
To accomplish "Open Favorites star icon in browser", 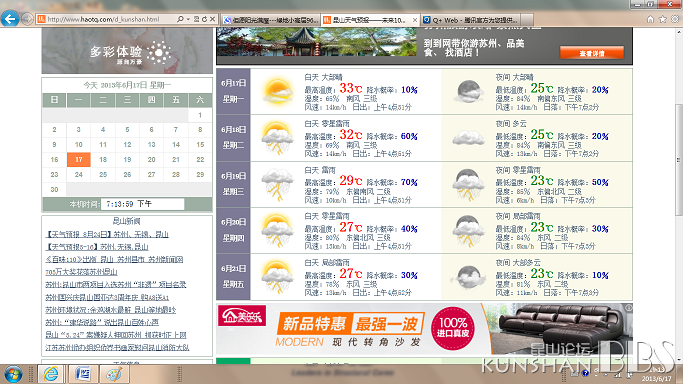I will coord(663,20).
